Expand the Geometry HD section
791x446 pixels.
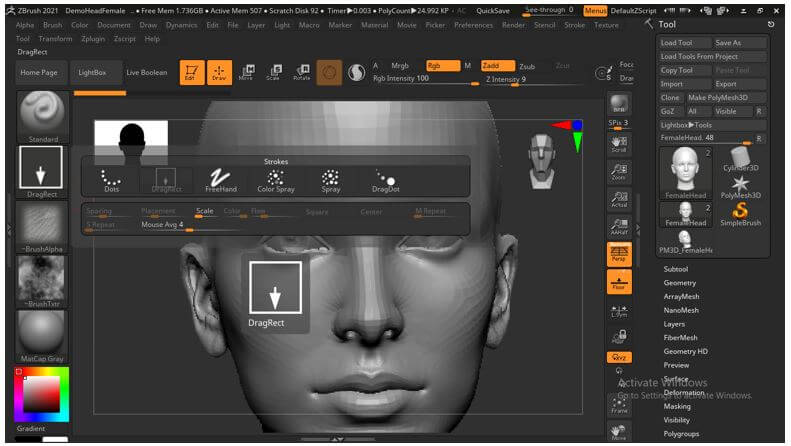(x=686, y=351)
